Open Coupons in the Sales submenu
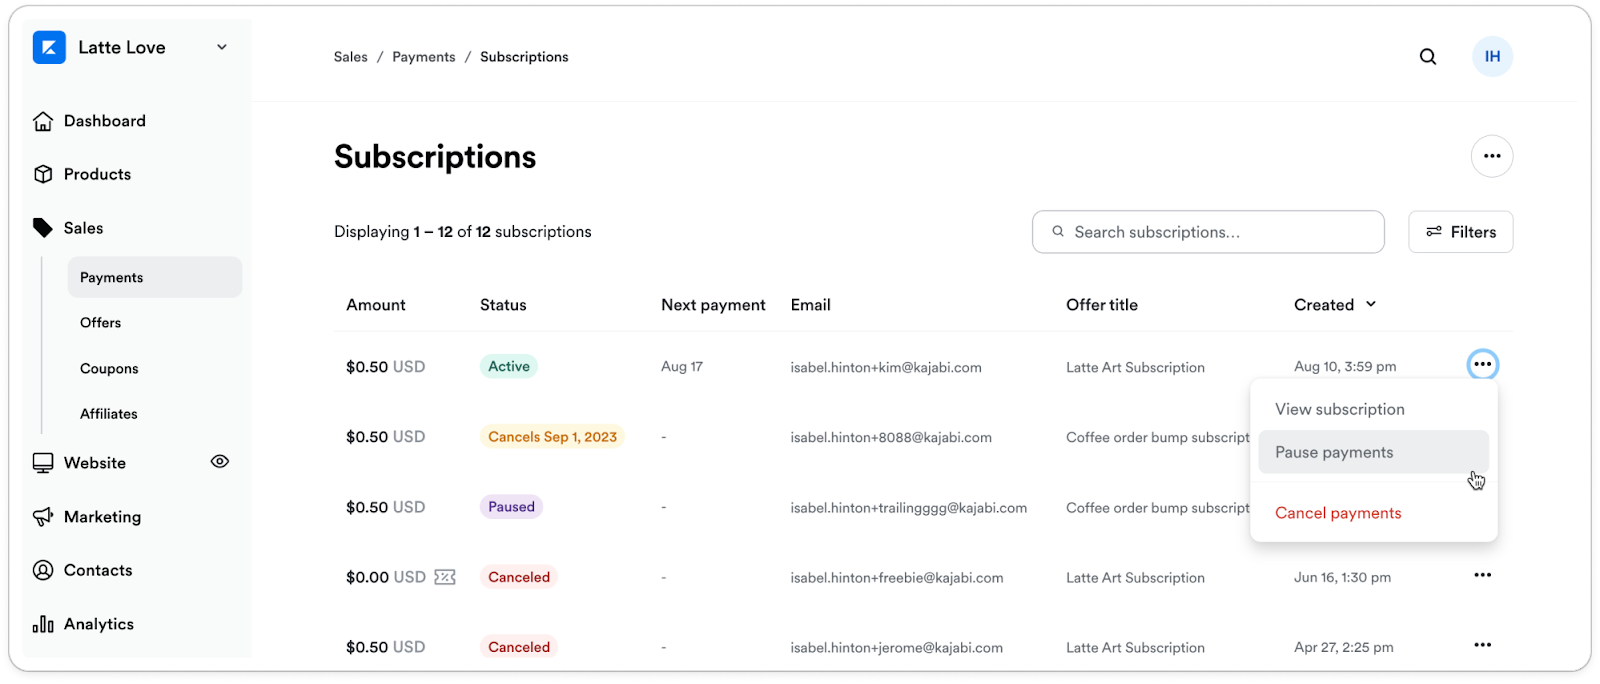The width and height of the screenshot is (1600, 684). 109,368
